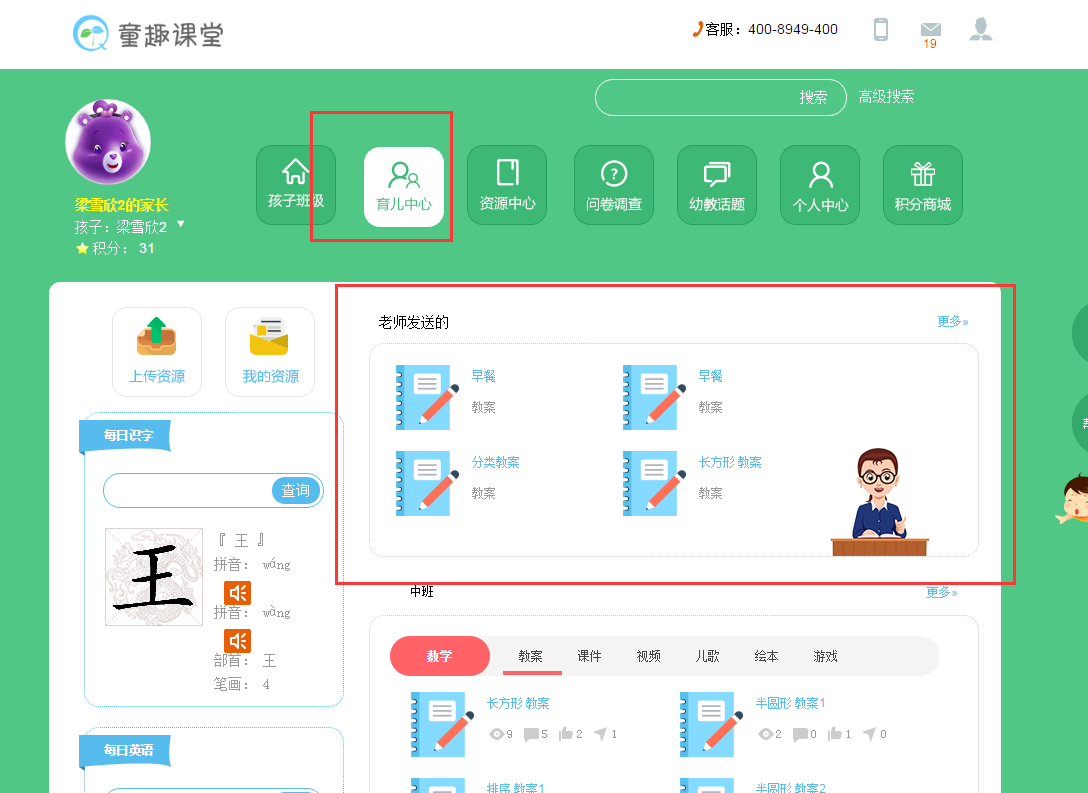Screen dimensions: 1088x793
Task: Switch to the 游戏 tab
Action: tap(826, 656)
